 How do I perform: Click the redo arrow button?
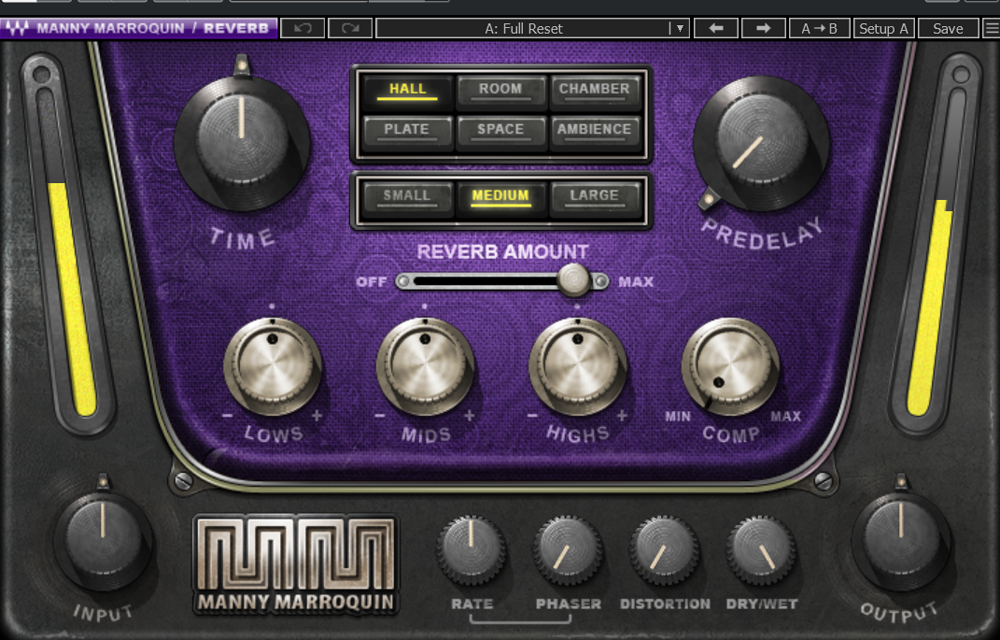coord(350,29)
